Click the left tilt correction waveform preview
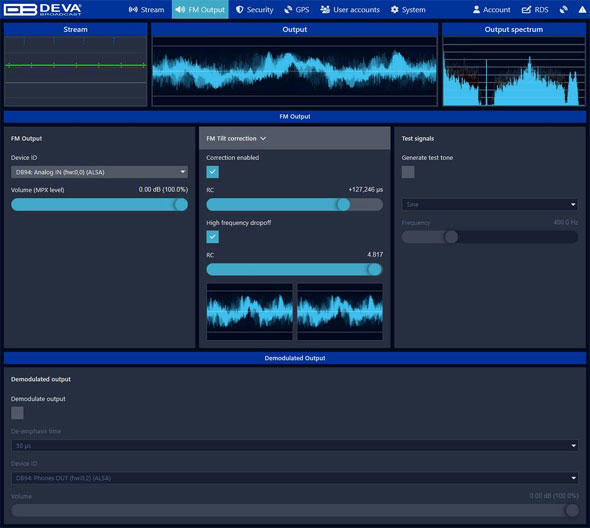The image size is (590, 528). [249, 312]
